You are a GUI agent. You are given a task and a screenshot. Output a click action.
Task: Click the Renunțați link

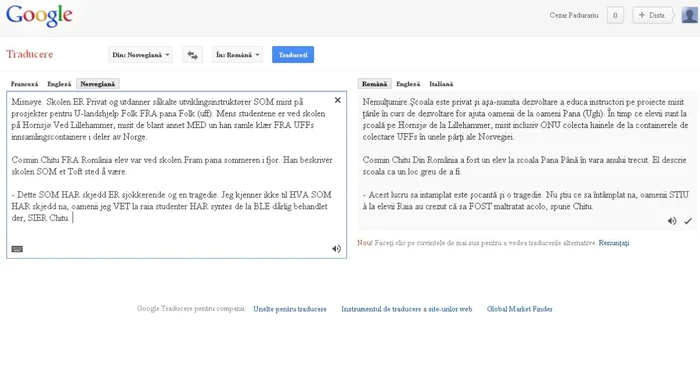point(614,243)
